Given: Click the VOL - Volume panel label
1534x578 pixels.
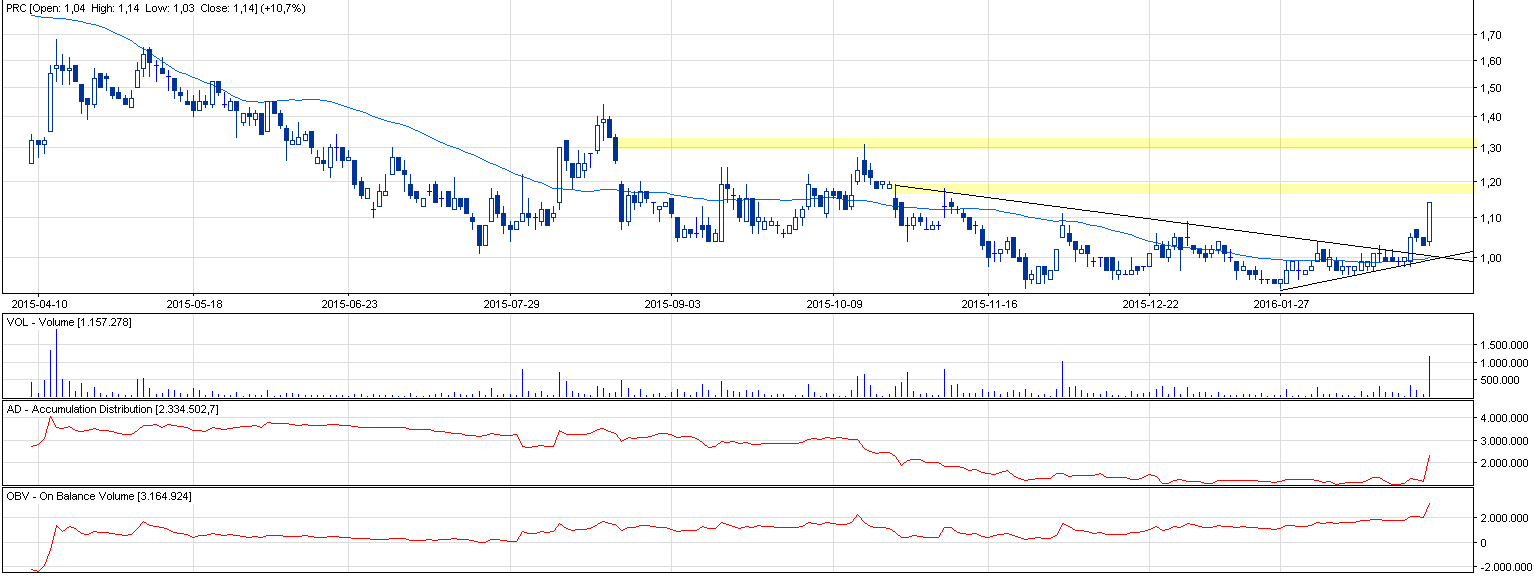Looking at the screenshot, I should tap(68, 323).
